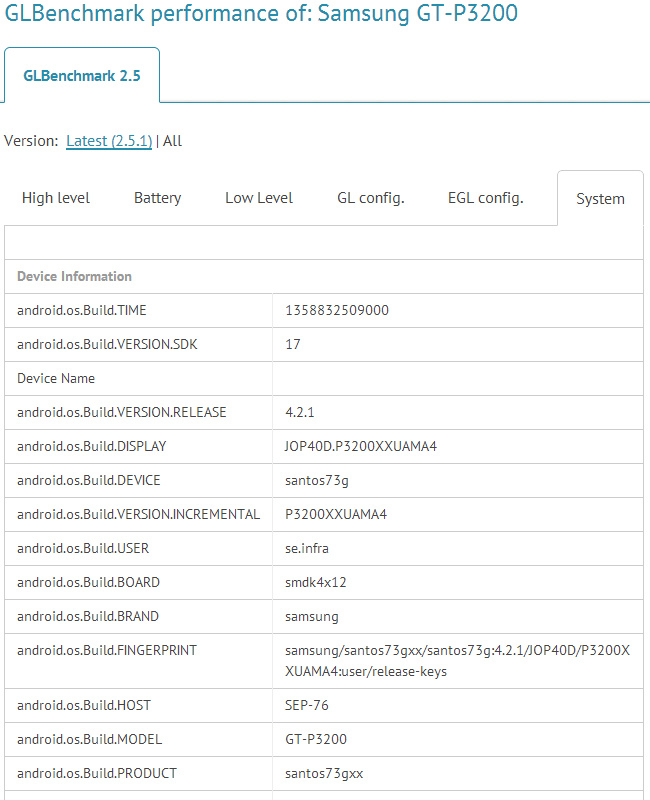Viewport: 650px width, 800px height.
Task: Go to the Low Level tab
Action: (x=259, y=198)
